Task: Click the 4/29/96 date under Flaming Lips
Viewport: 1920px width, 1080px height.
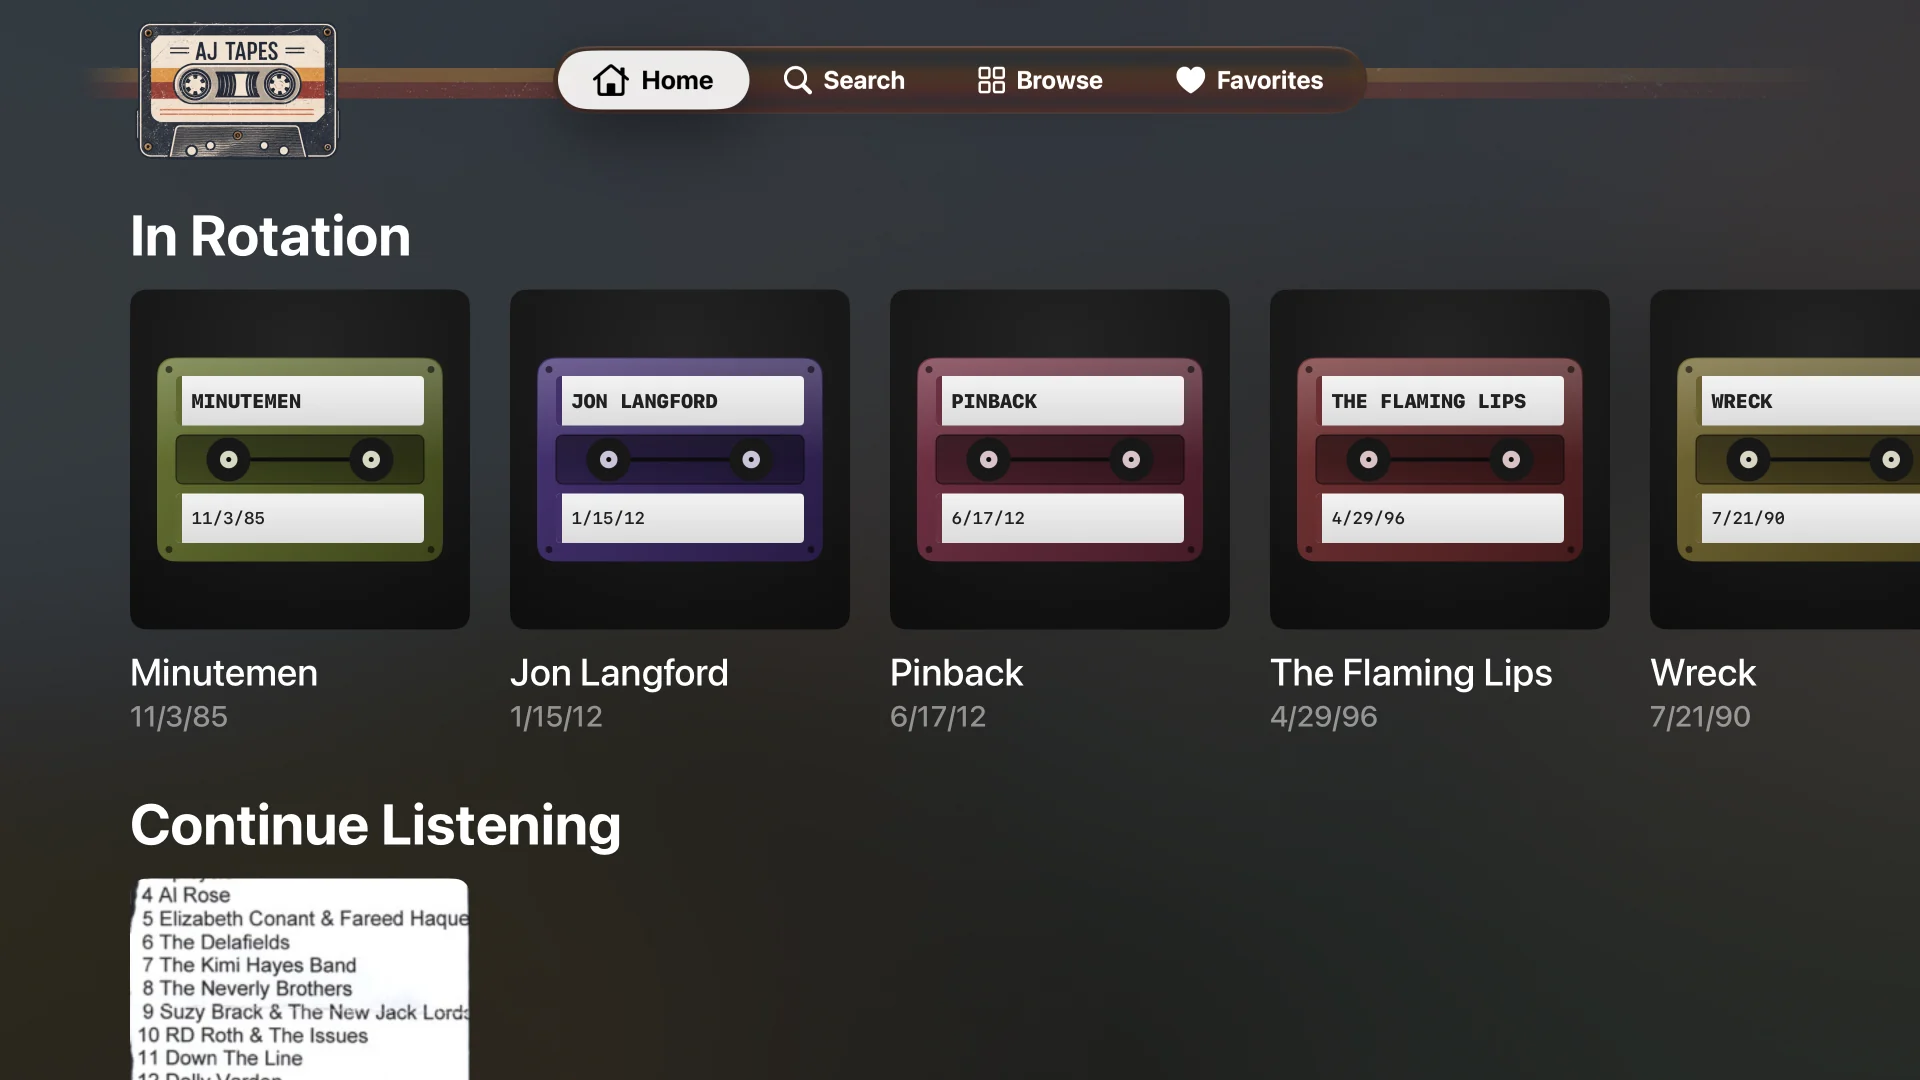Action: (1324, 717)
